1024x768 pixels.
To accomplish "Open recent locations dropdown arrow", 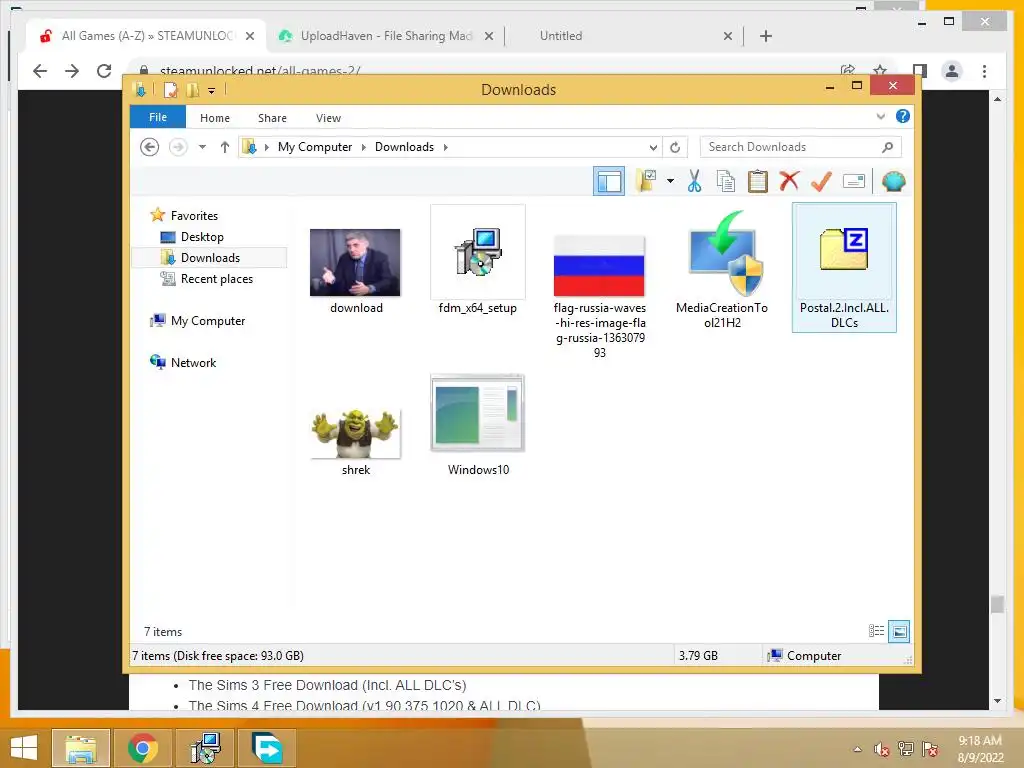I will pyautogui.click(x=202, y=147).
